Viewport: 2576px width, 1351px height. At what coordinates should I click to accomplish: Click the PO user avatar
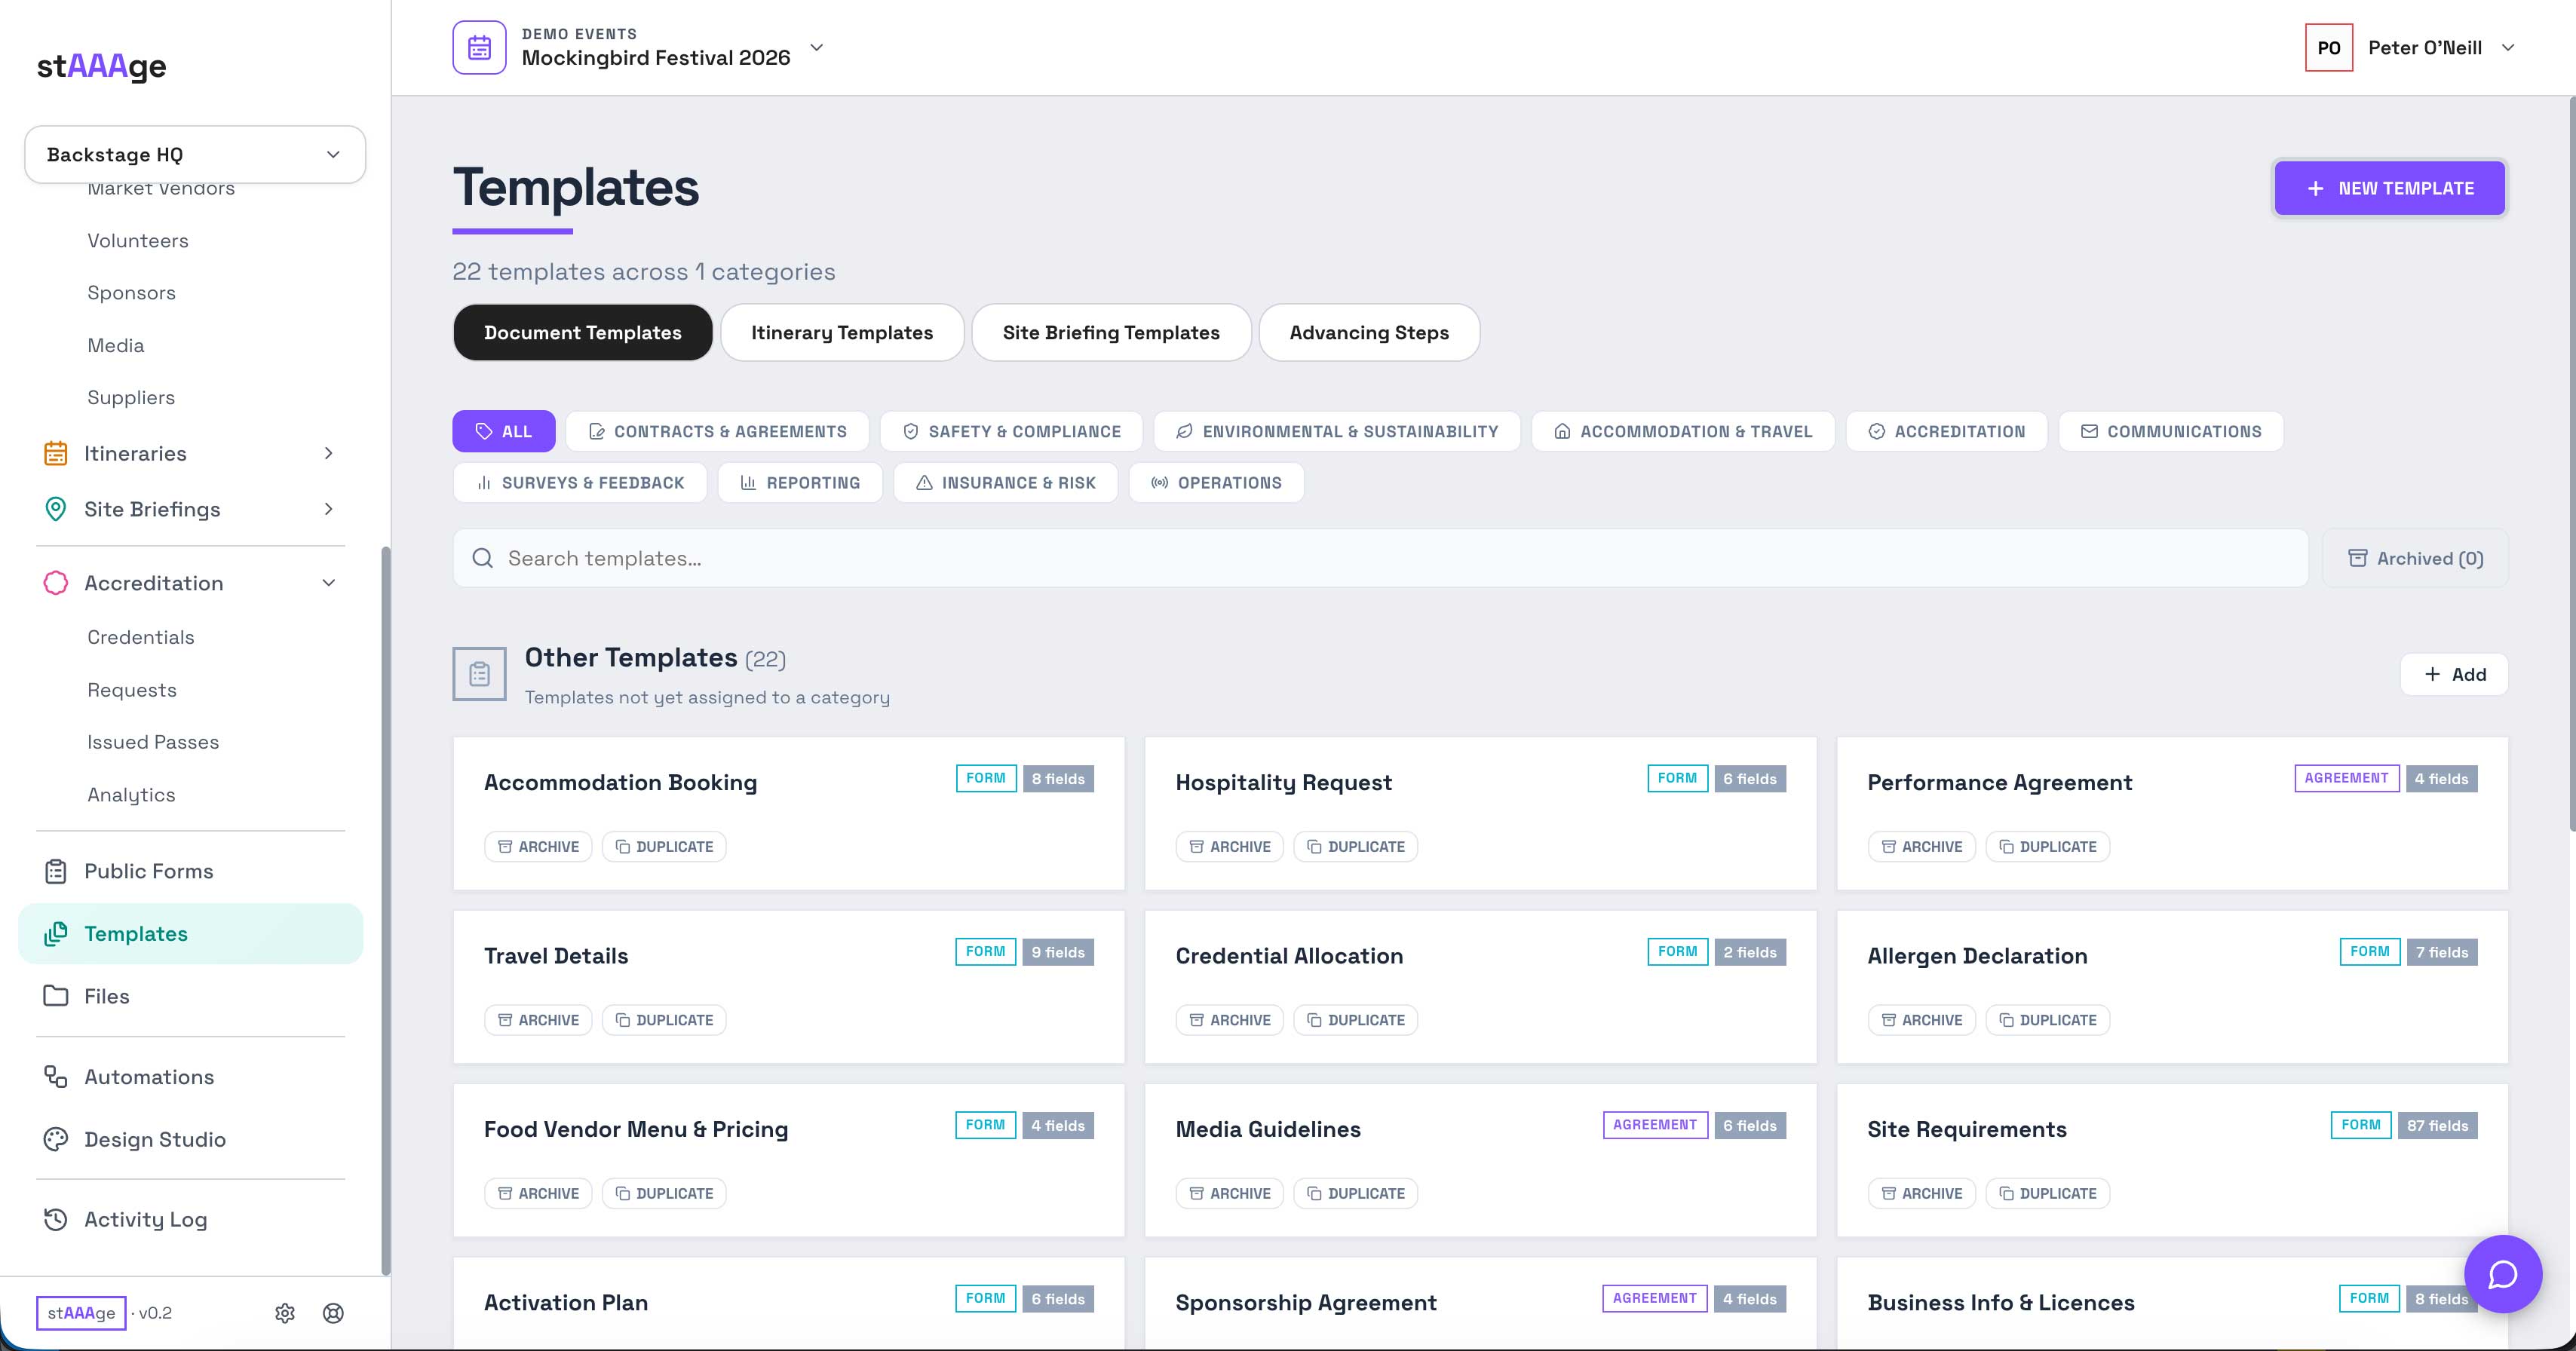(2329, 48)
